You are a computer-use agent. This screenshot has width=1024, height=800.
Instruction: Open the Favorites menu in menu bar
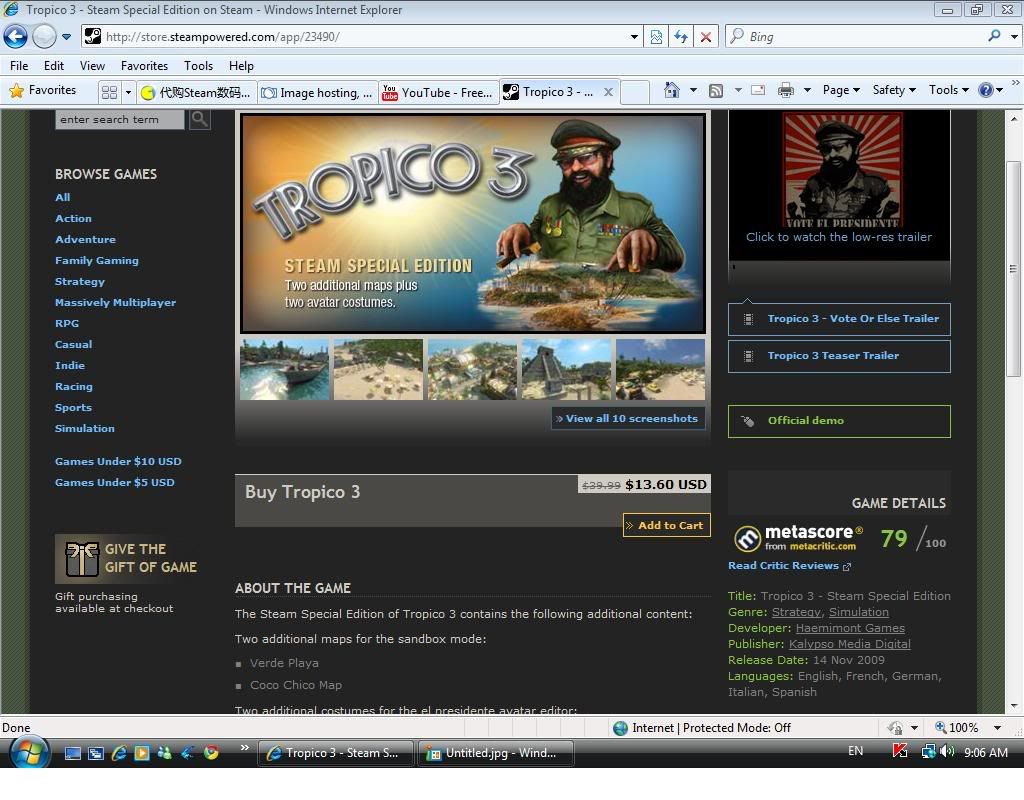coord(144,65)
